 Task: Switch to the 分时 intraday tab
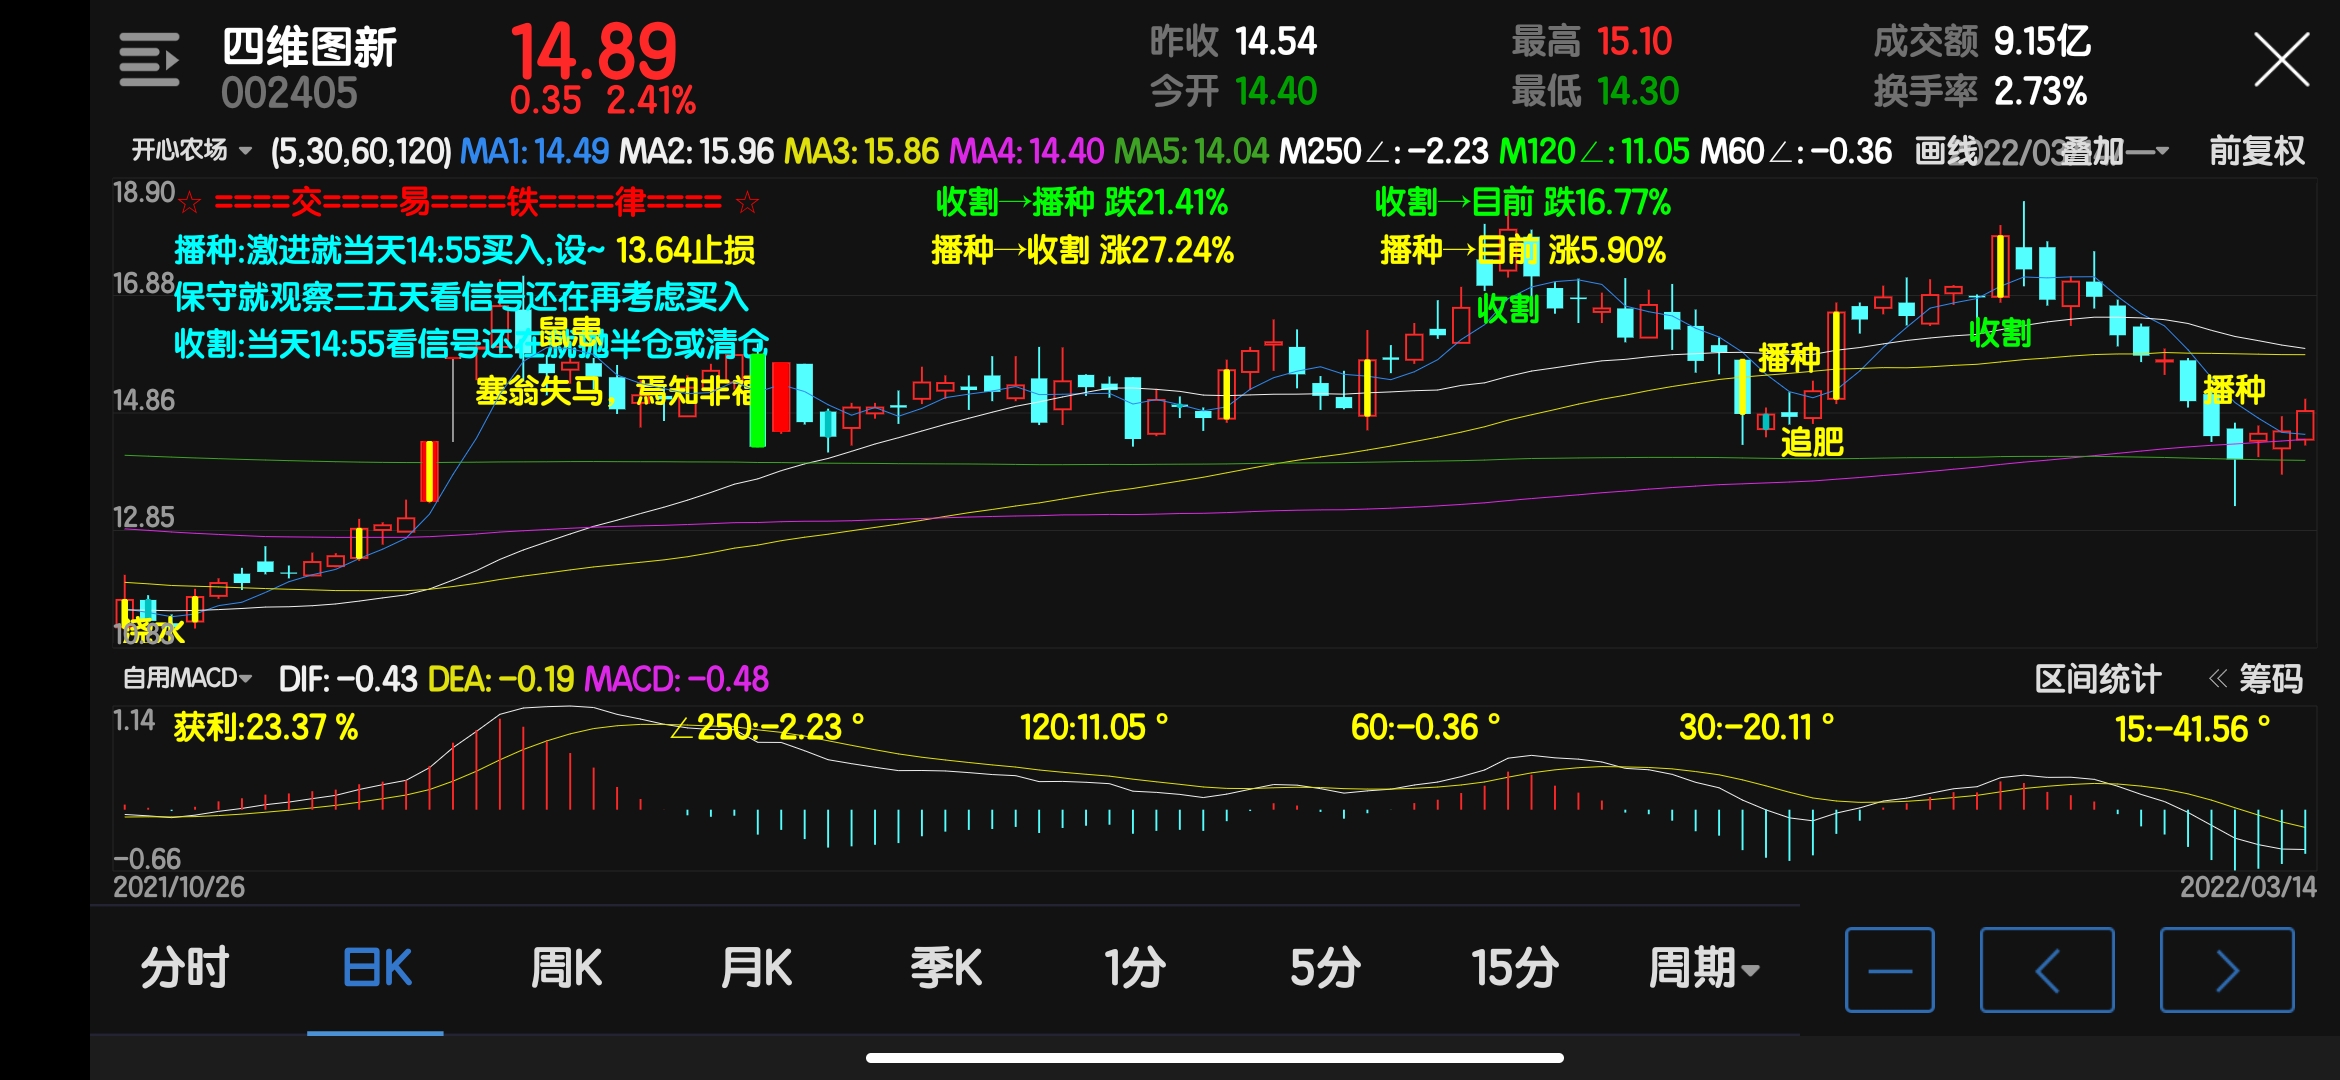(185, 968)
